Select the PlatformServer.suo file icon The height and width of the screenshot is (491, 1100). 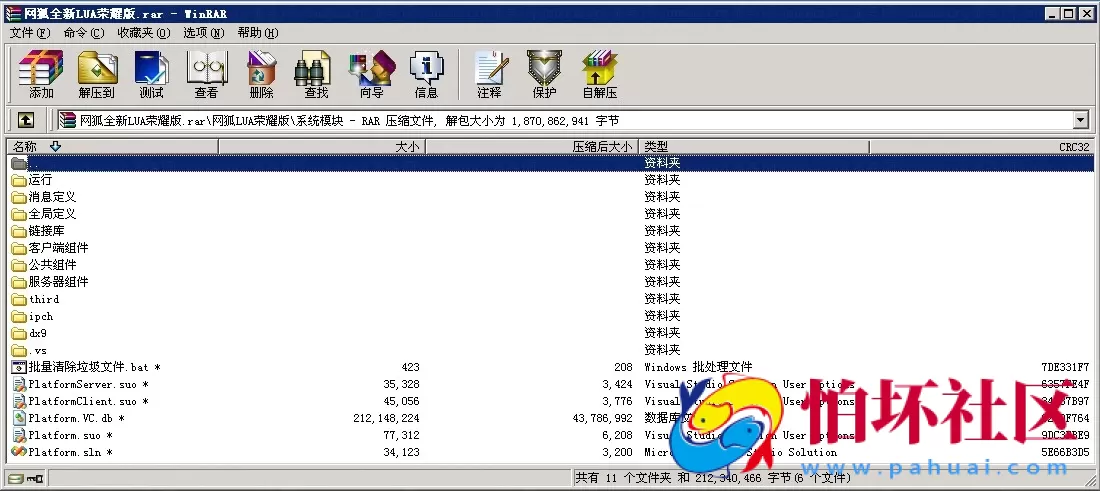click(19, 384)
